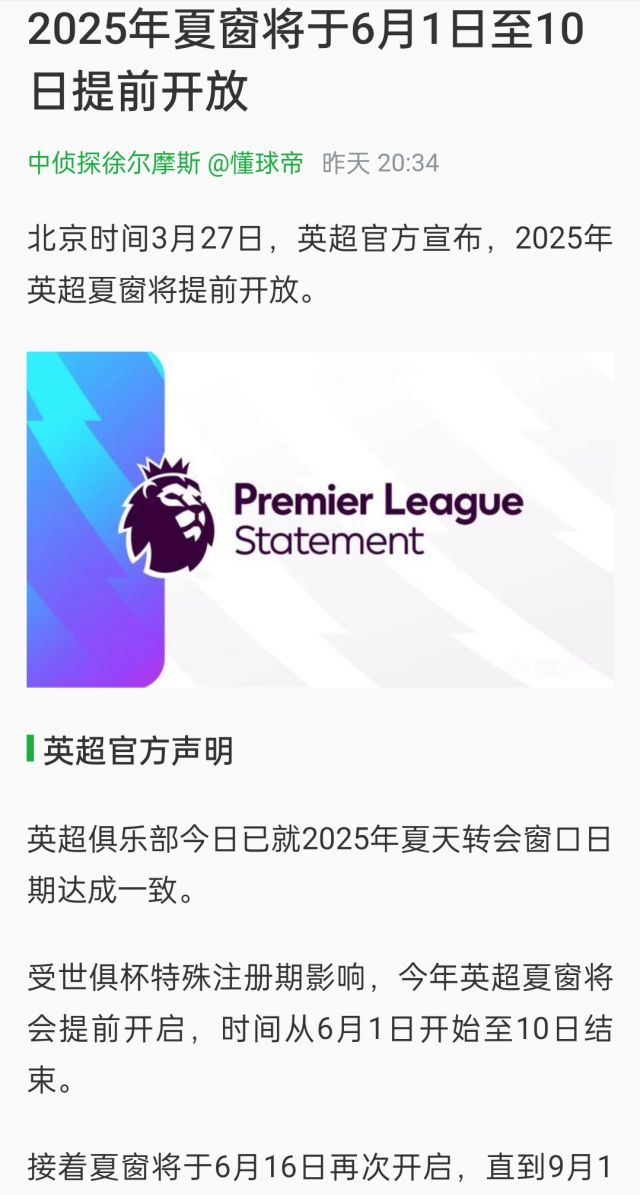Screen dimensions: 640x1195
Task: Tap the green bar beside 英超官方声明
Action: [30, 749]
